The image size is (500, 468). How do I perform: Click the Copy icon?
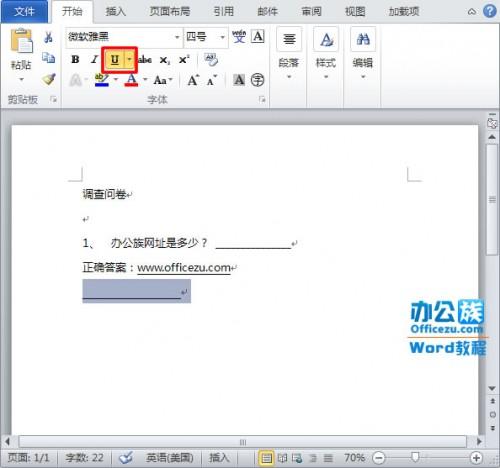point(49,58)
